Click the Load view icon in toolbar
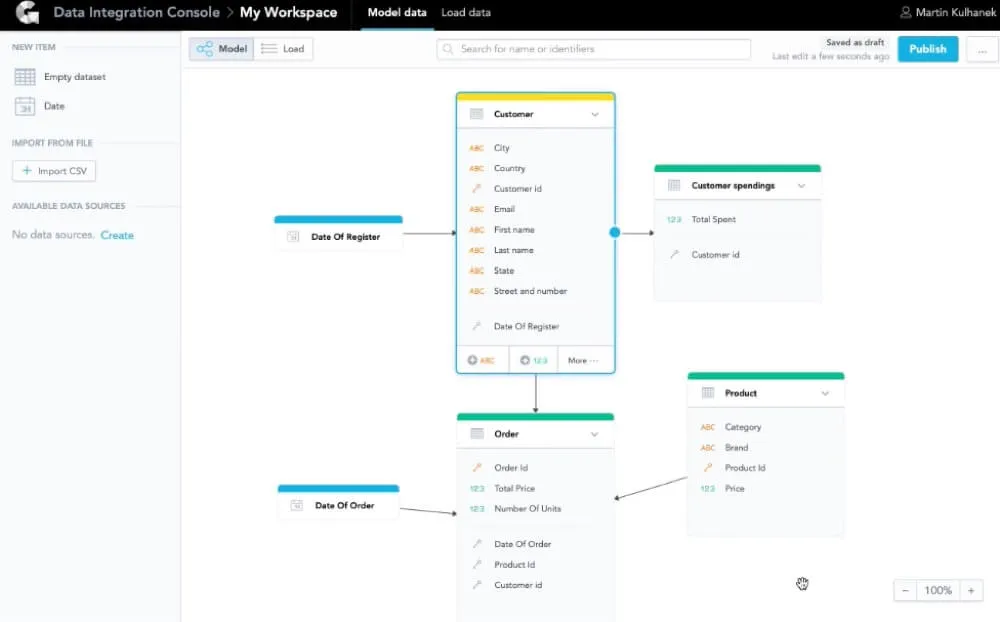This screenshot has height=622, width=1000. 266,48
